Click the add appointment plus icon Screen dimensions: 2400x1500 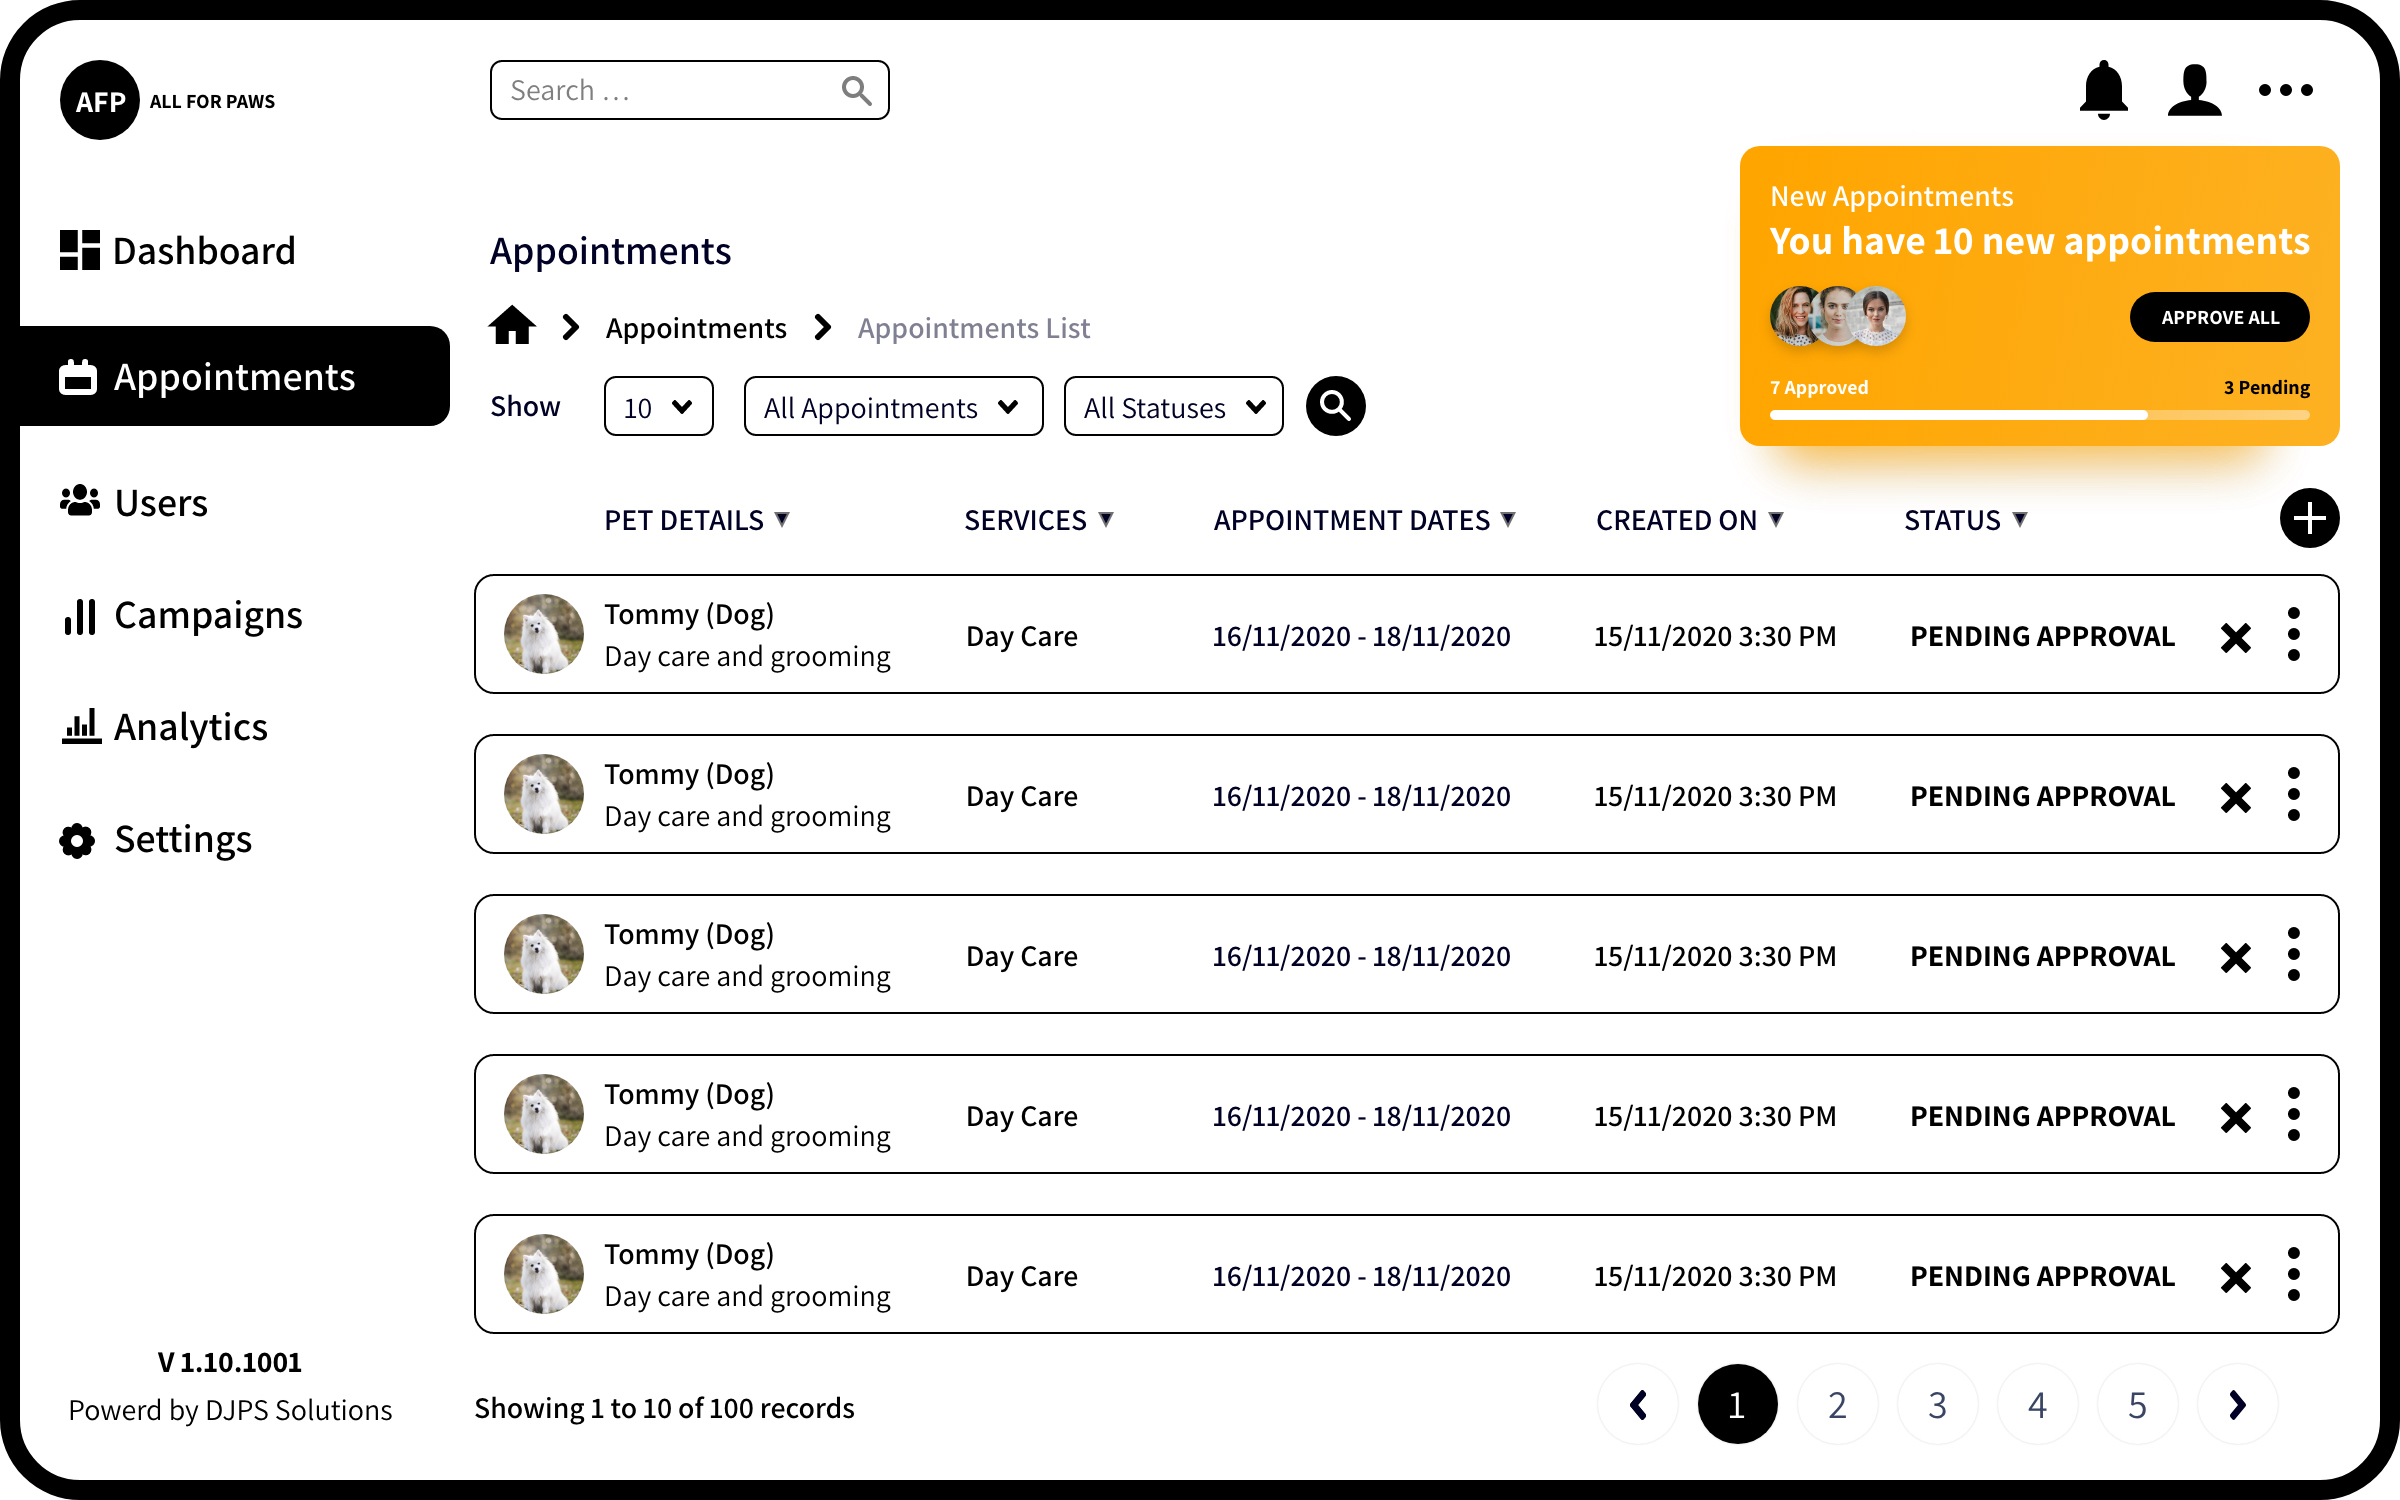click(x=2309, y=518)
